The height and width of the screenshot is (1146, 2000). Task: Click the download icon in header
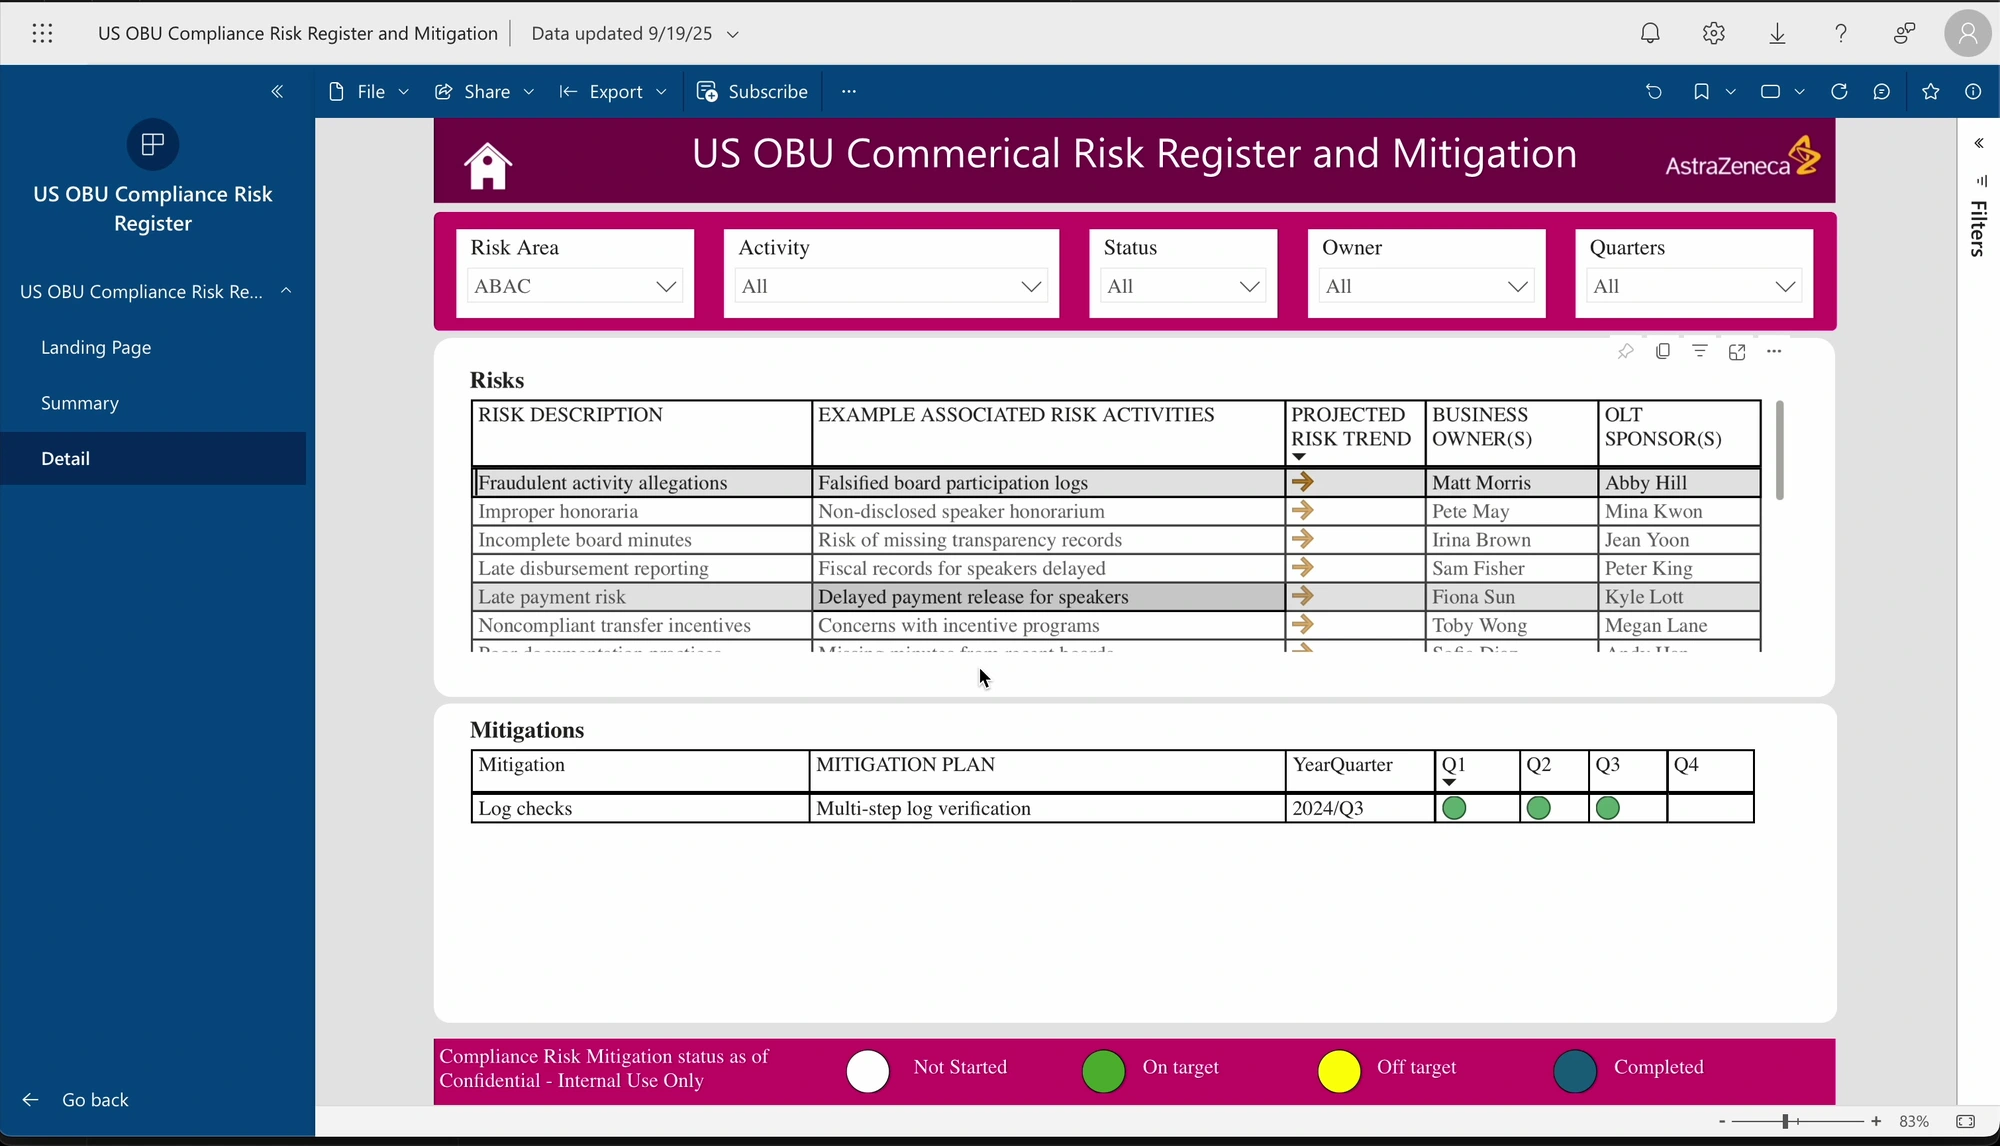pos(1777,33)
